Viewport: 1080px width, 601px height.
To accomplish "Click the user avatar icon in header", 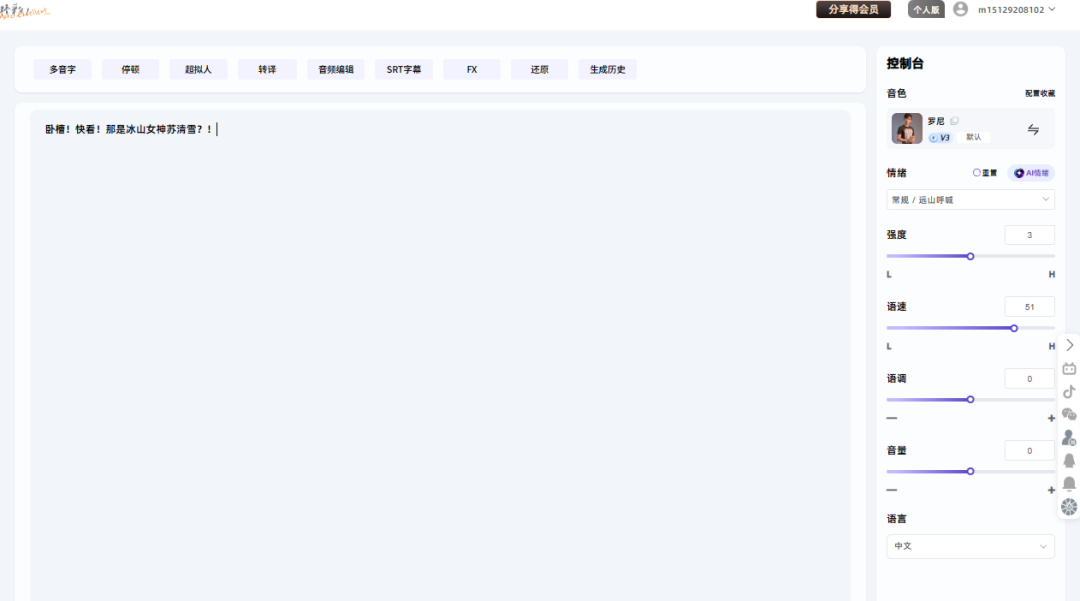I will (960, 9).
